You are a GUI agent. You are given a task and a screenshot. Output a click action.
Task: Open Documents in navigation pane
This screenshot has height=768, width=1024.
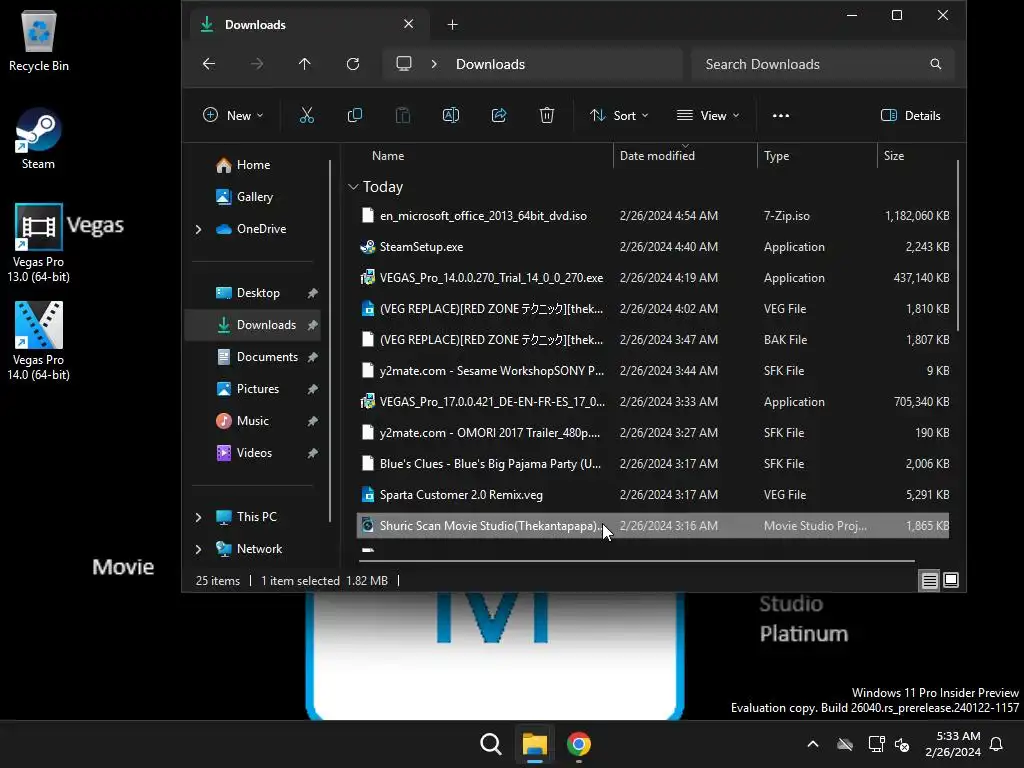pyautogui.click(x=257, y=357)
